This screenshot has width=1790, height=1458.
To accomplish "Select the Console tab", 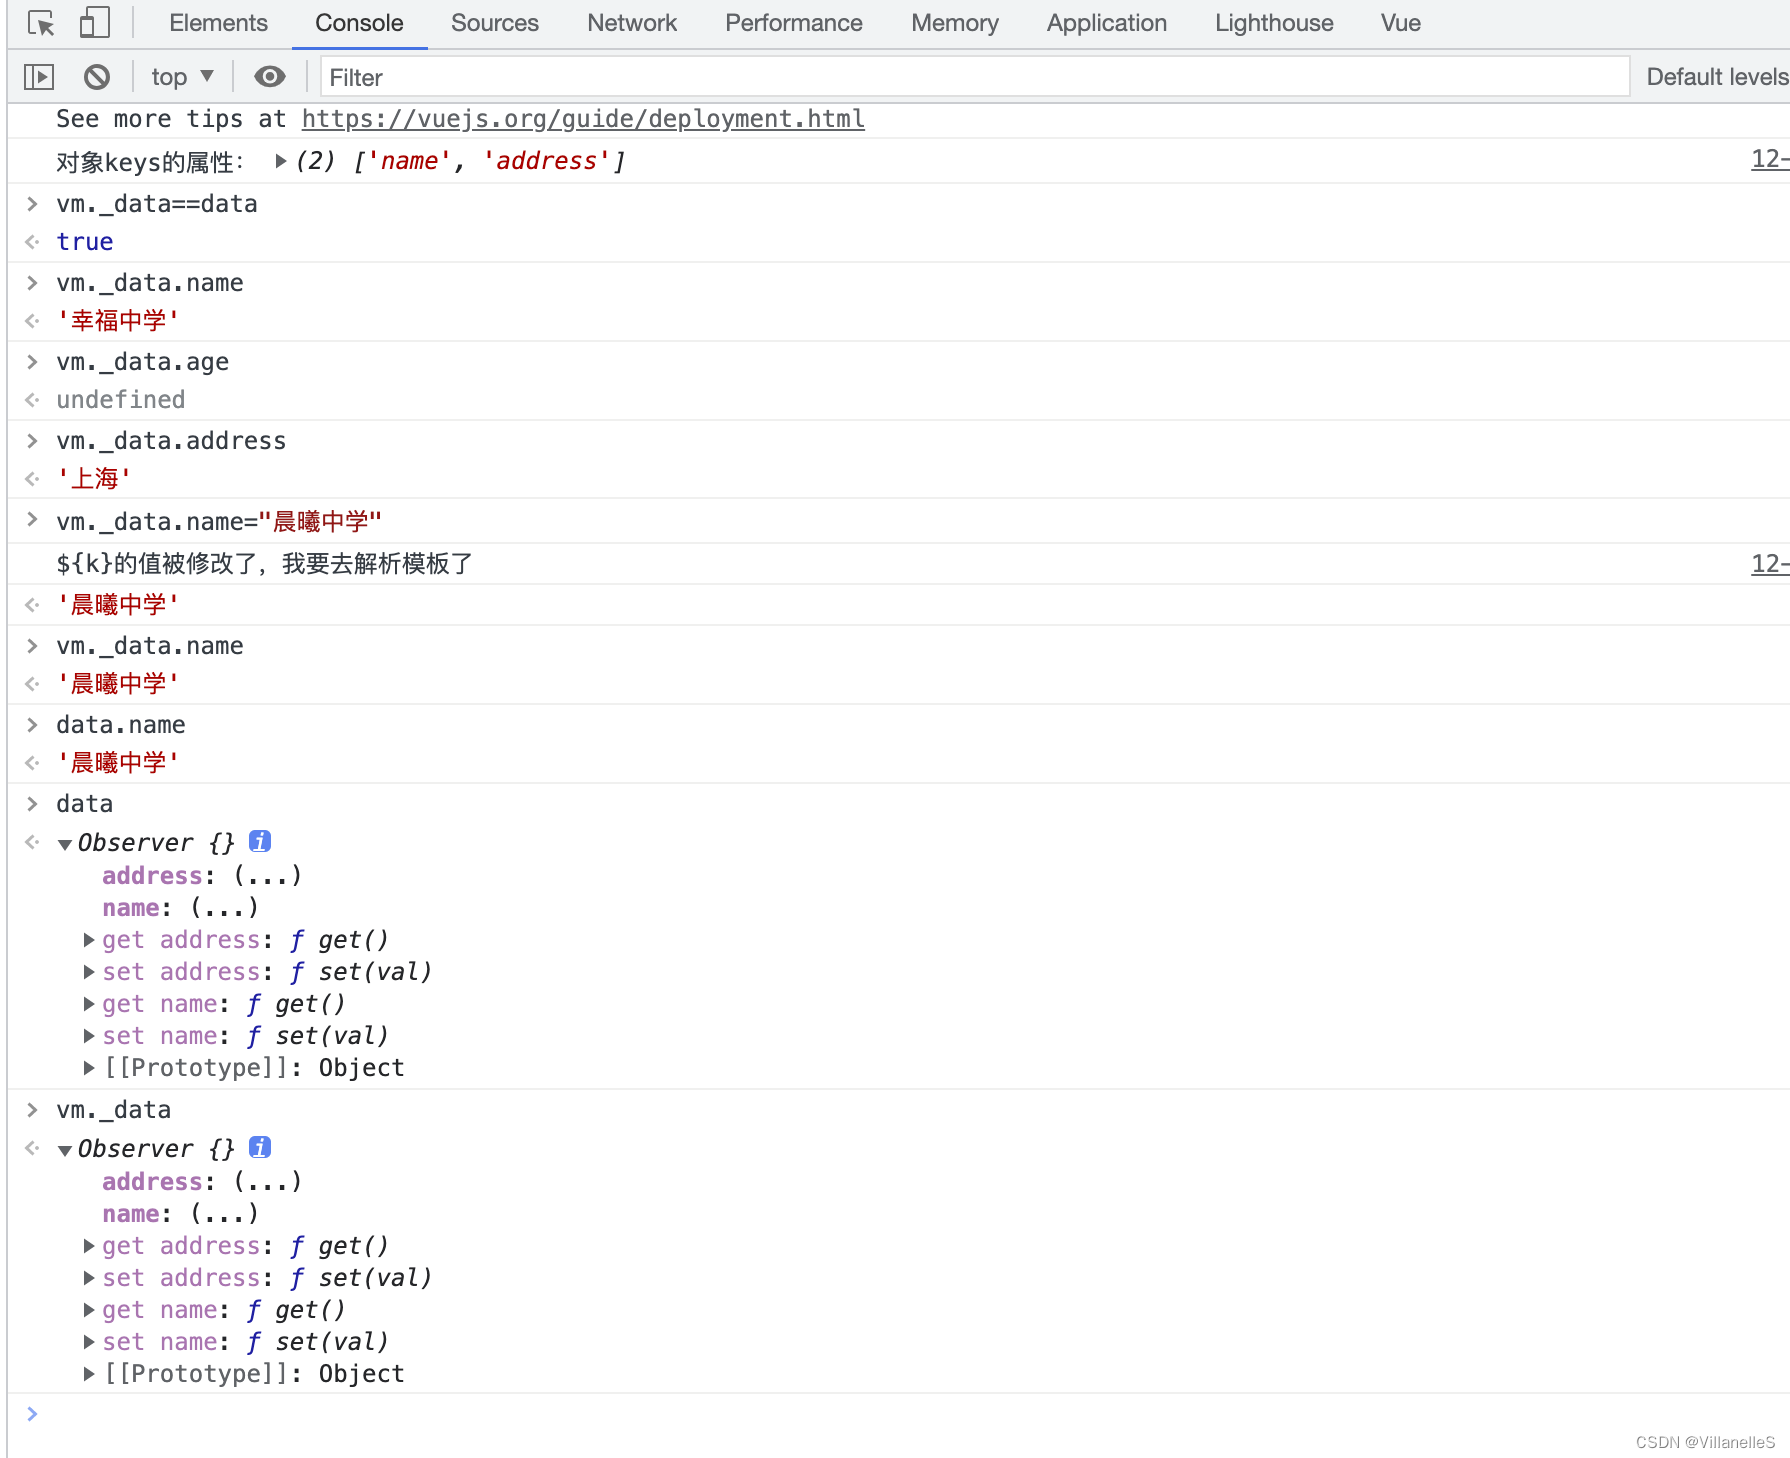I will [x=359, y=23].
